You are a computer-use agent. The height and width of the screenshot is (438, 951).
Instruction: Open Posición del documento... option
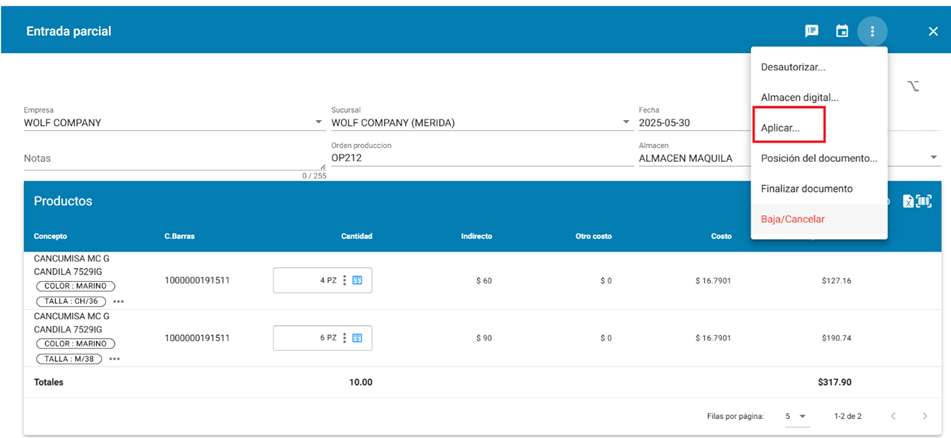coord(819,158)
